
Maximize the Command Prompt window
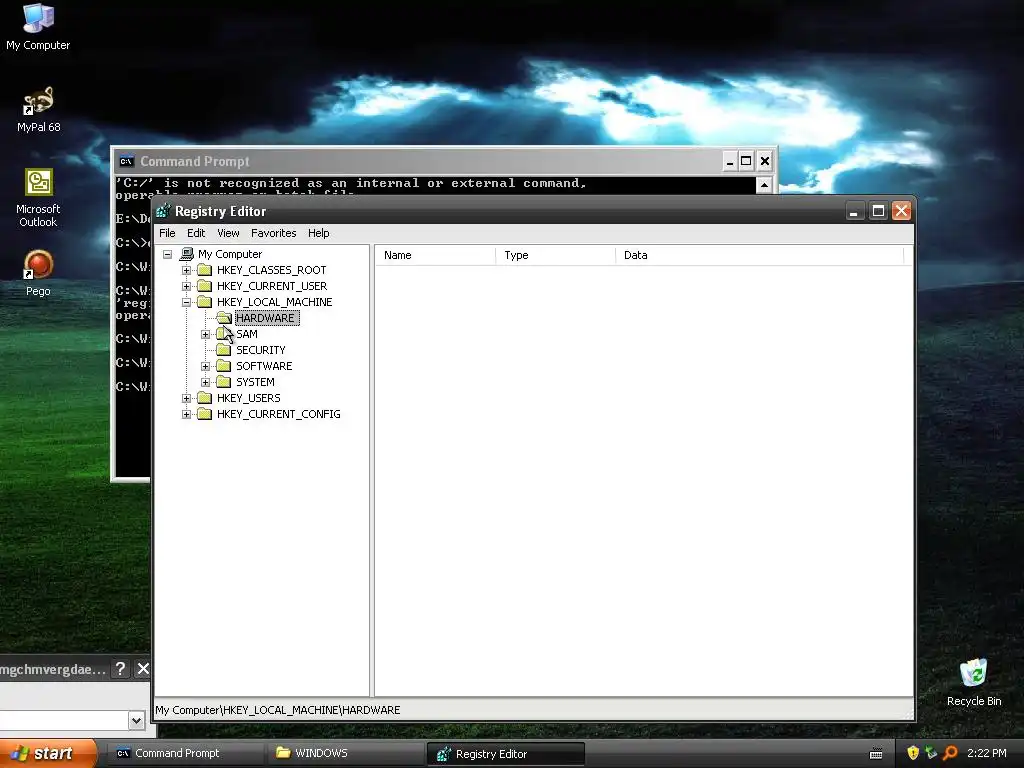pos(746,161)
